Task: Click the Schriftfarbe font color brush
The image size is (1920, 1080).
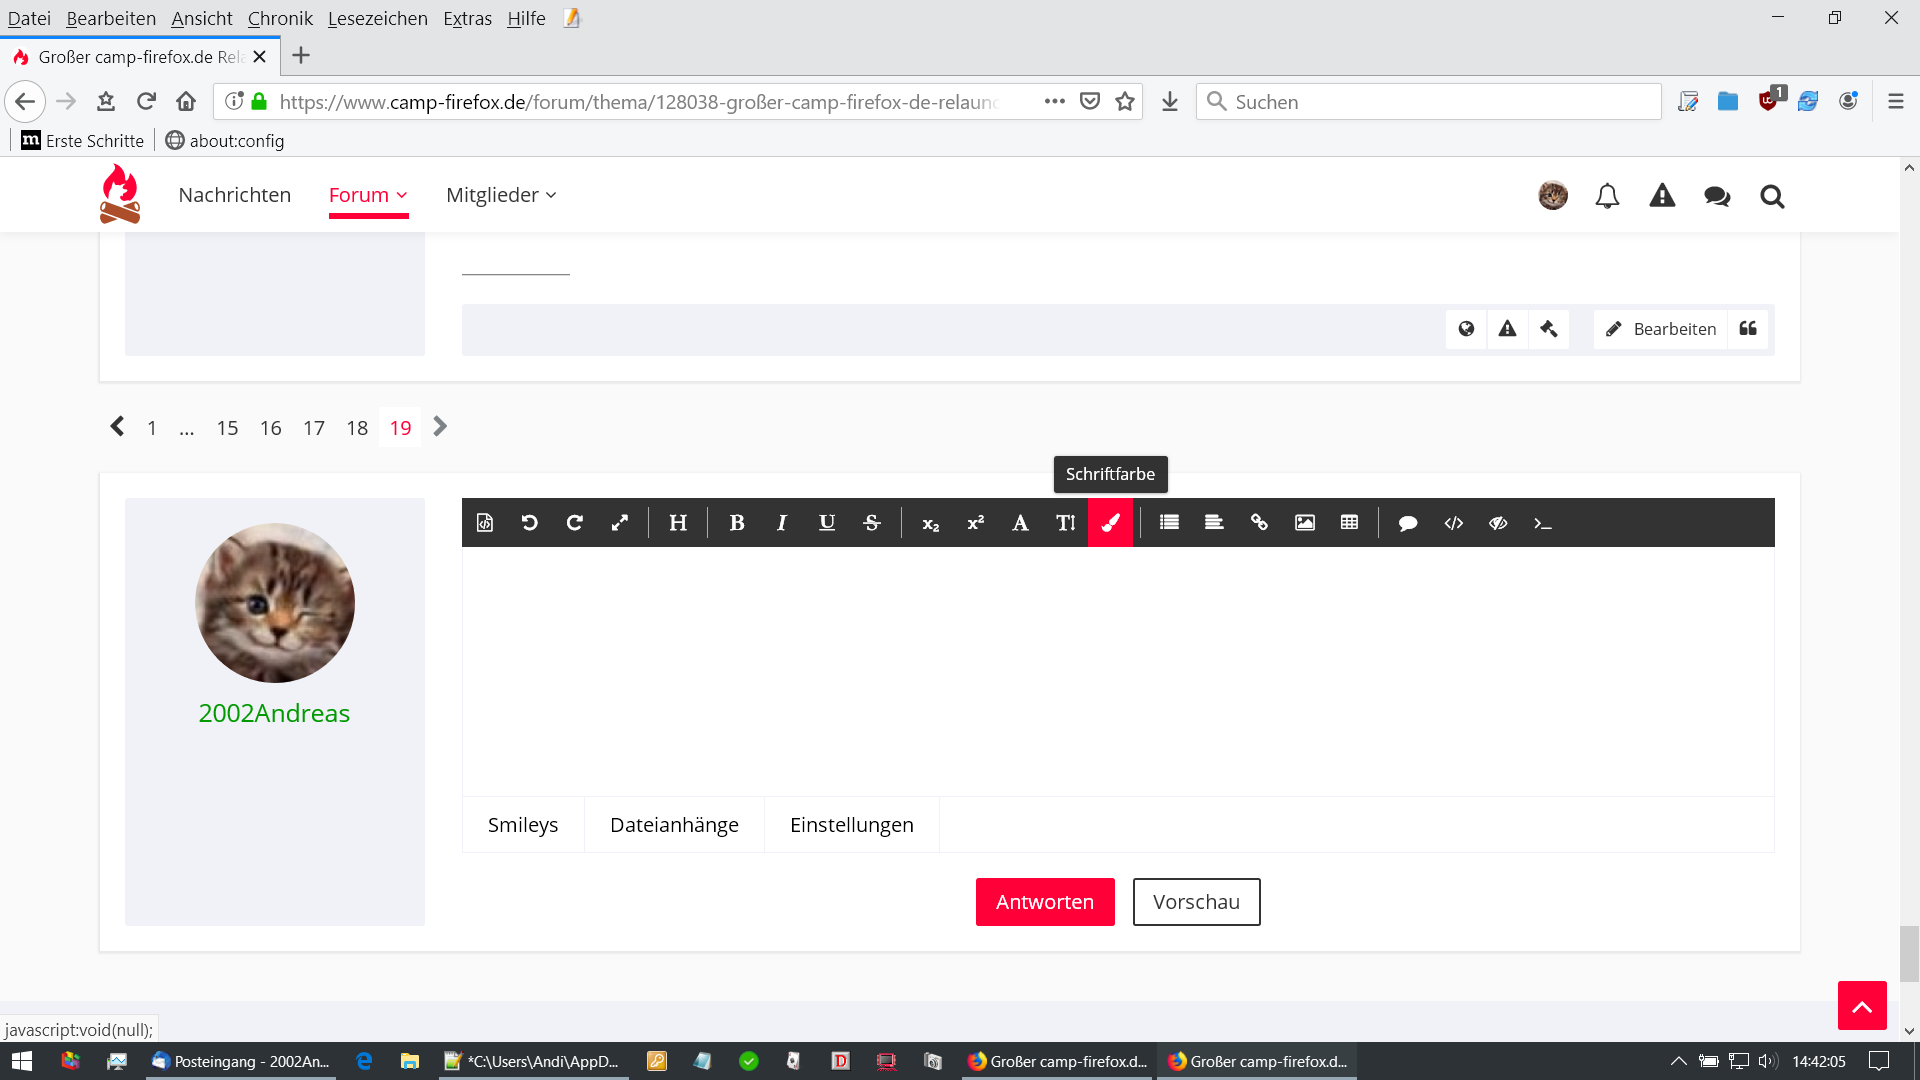Action: click(1110, 523)
